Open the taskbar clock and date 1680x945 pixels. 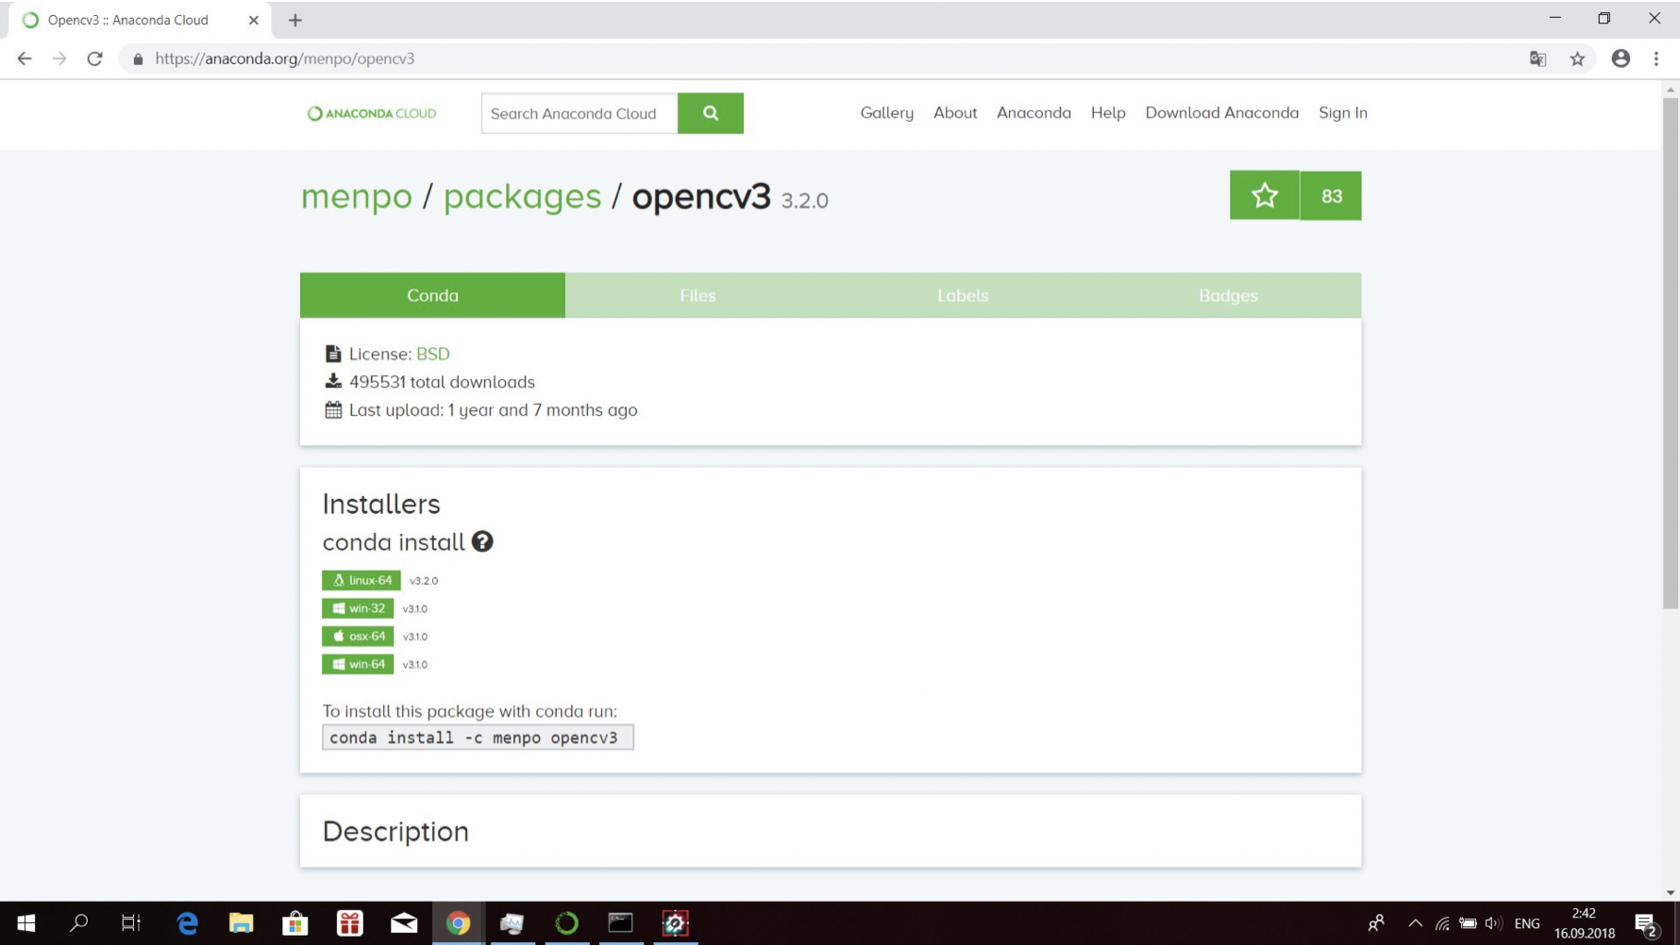tap(1584, 923)
